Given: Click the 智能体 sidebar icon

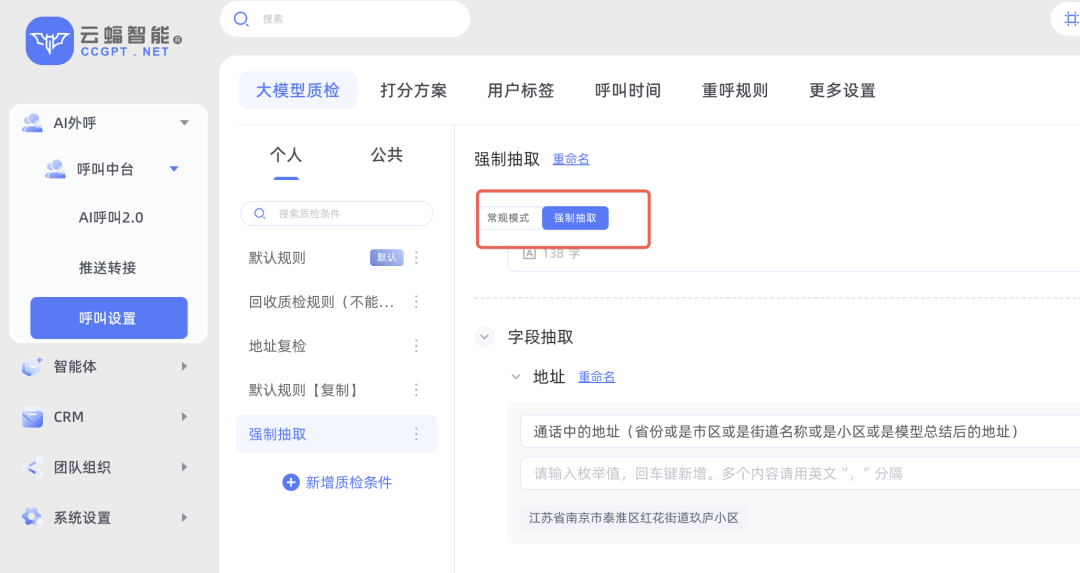Looking at the screenshot, I should coord(32,367).
